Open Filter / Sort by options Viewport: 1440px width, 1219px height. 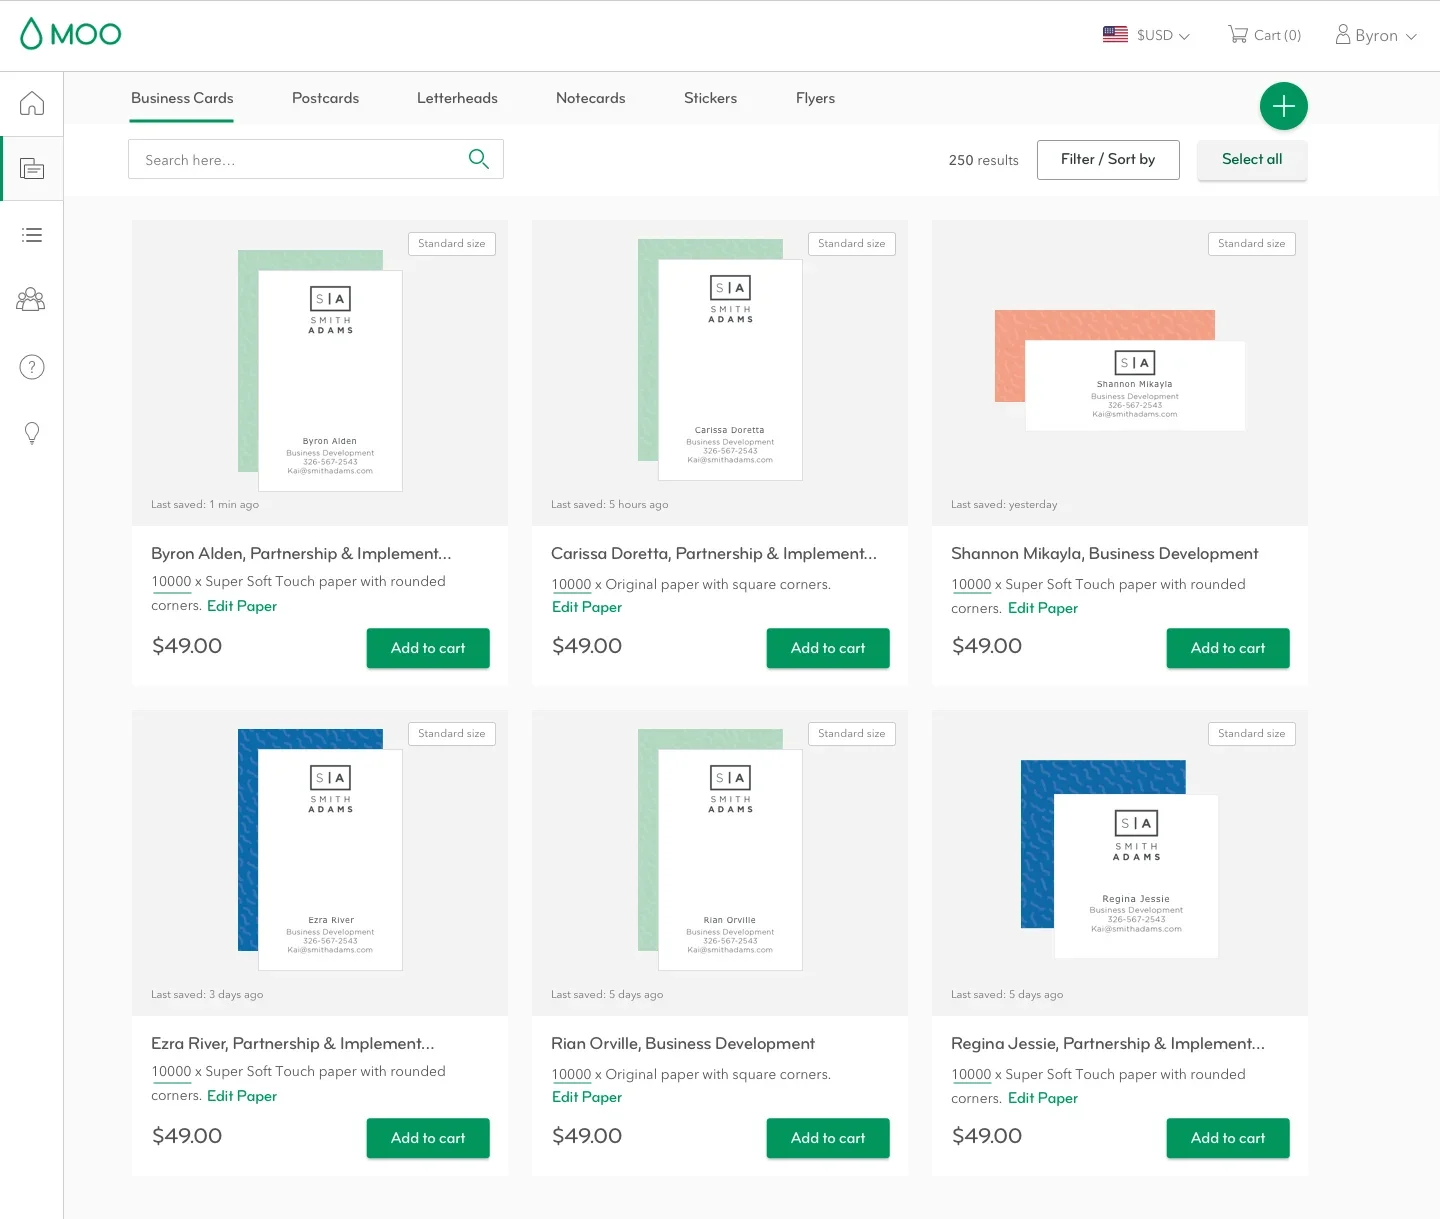pos(1108,160)
